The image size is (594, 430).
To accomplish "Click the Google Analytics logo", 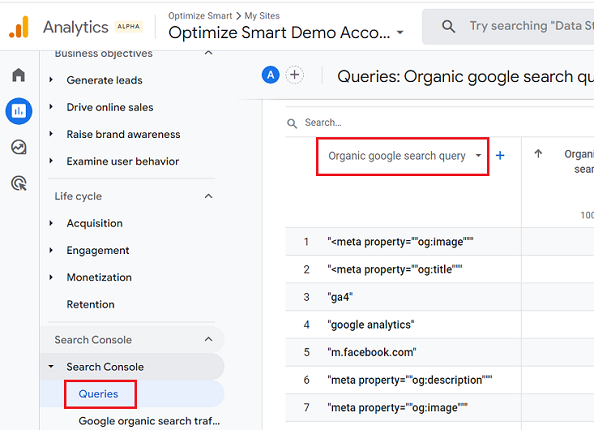I will coord(19,27).
